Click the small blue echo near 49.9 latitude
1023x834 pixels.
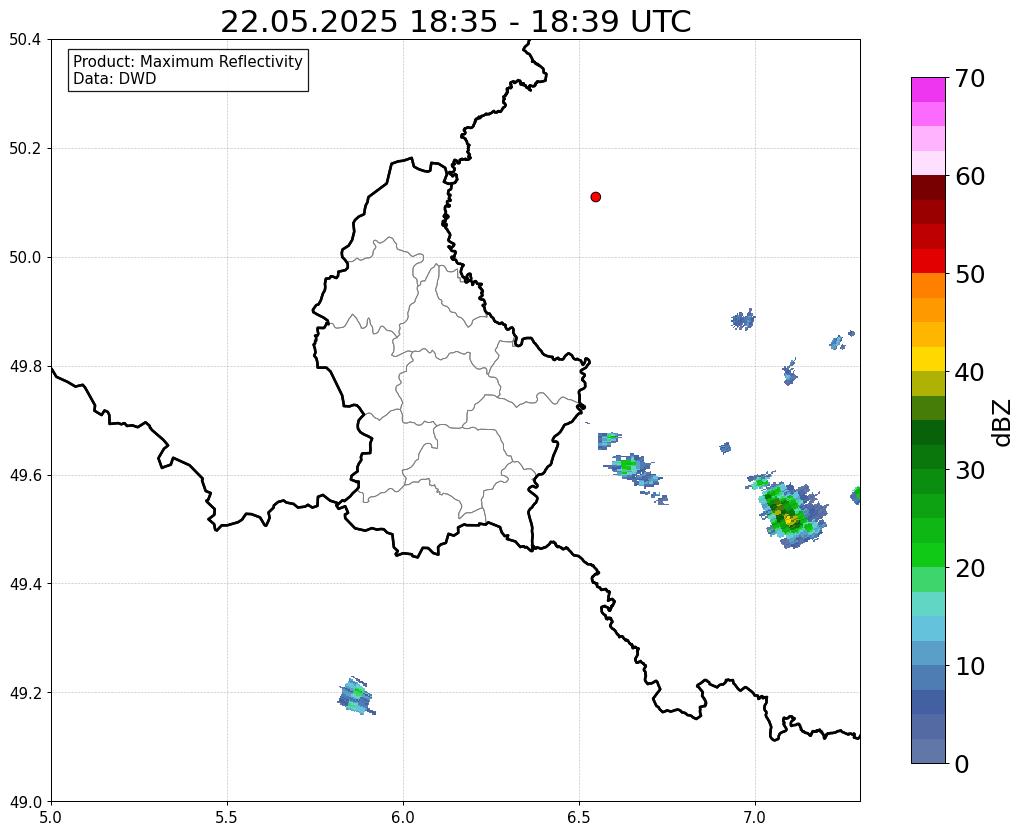[x=743, y=320]
